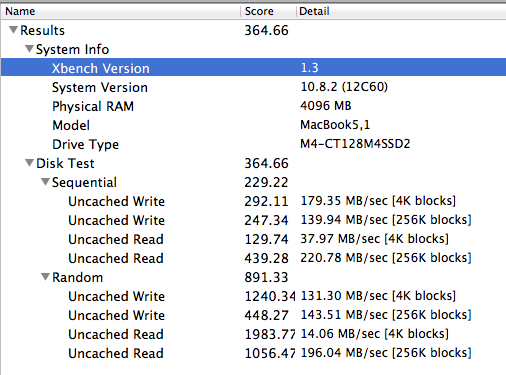Select Sequential Uncached Read 256K blocks row
The width and height of the screenshot is (506, 375).
point(253,258)
